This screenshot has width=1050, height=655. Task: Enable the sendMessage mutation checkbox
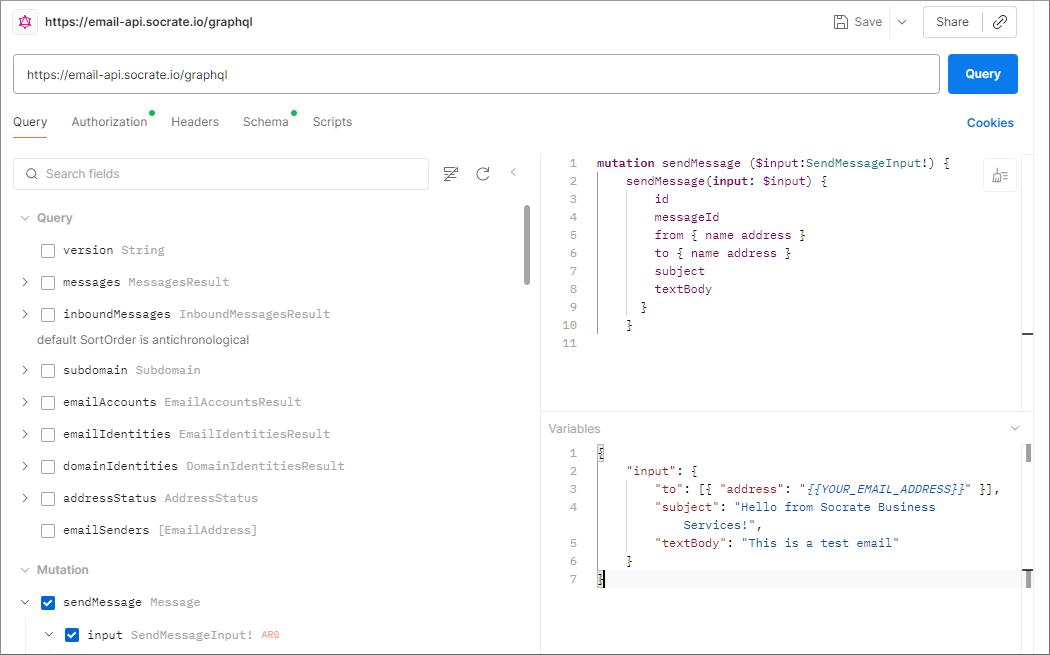[x=46, y=602]
